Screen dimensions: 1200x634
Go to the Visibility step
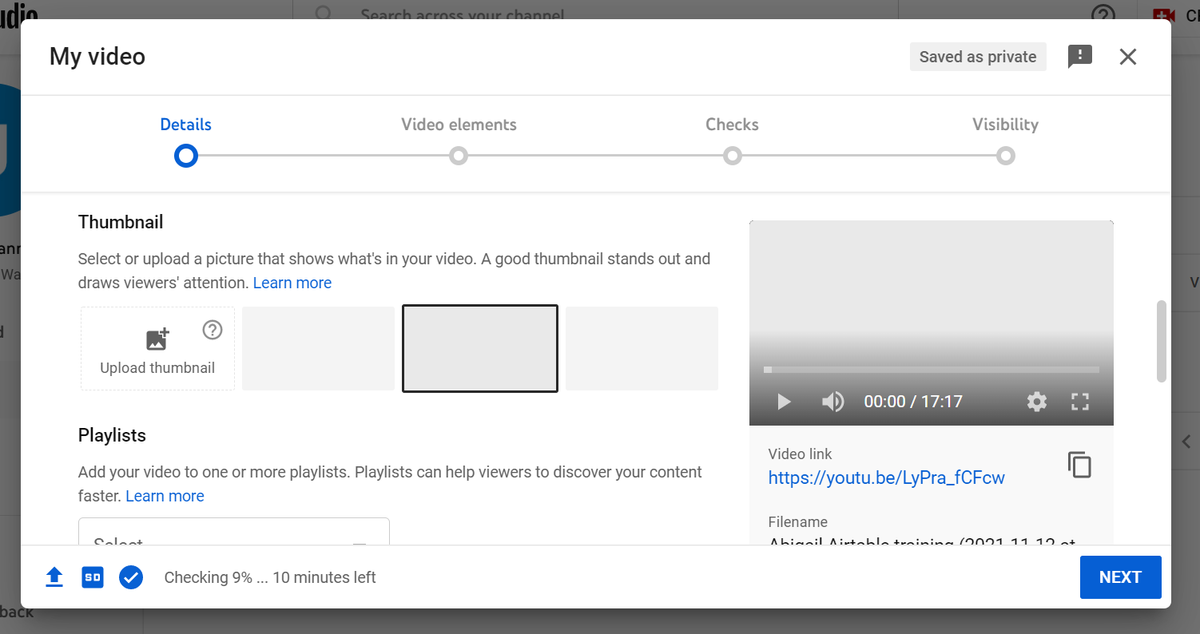click(1005, 139)
